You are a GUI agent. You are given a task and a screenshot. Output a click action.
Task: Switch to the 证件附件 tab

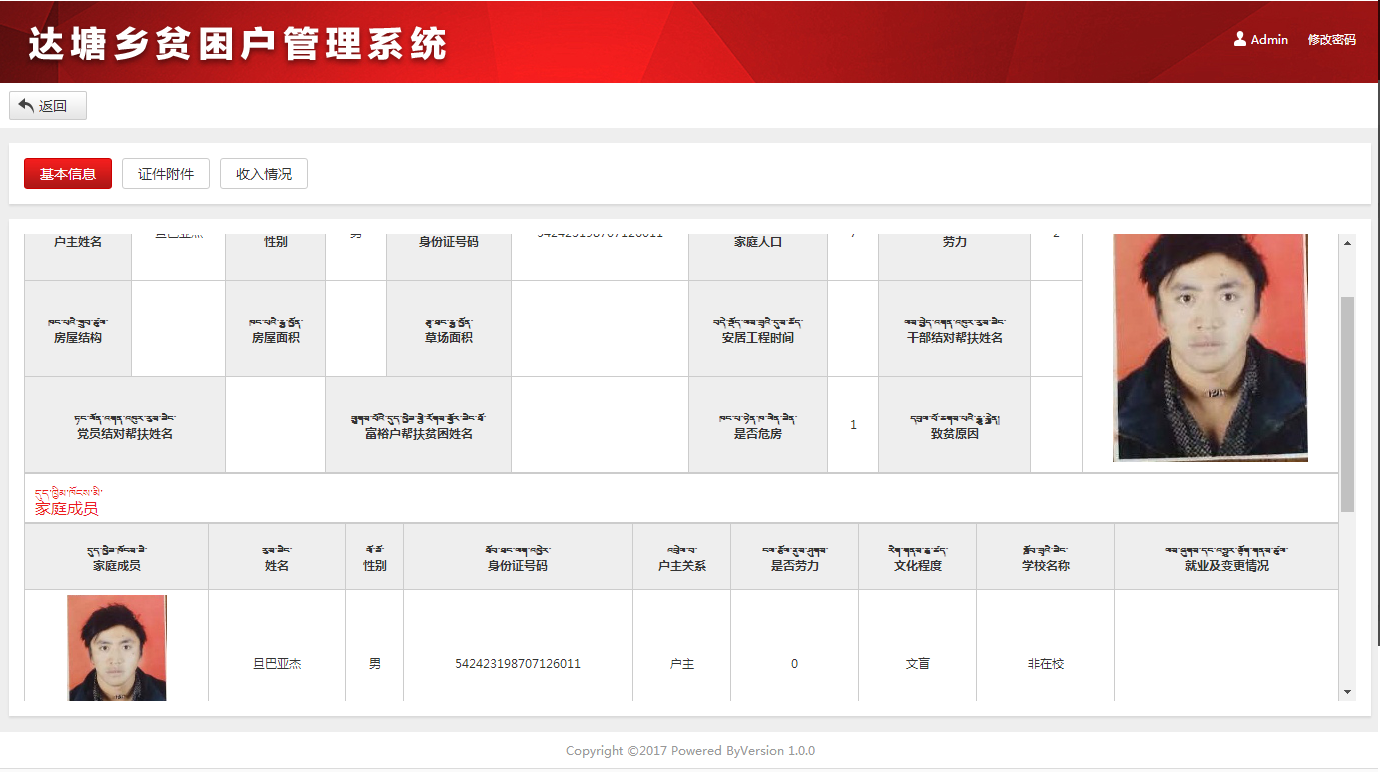click(x=166, y=174)
